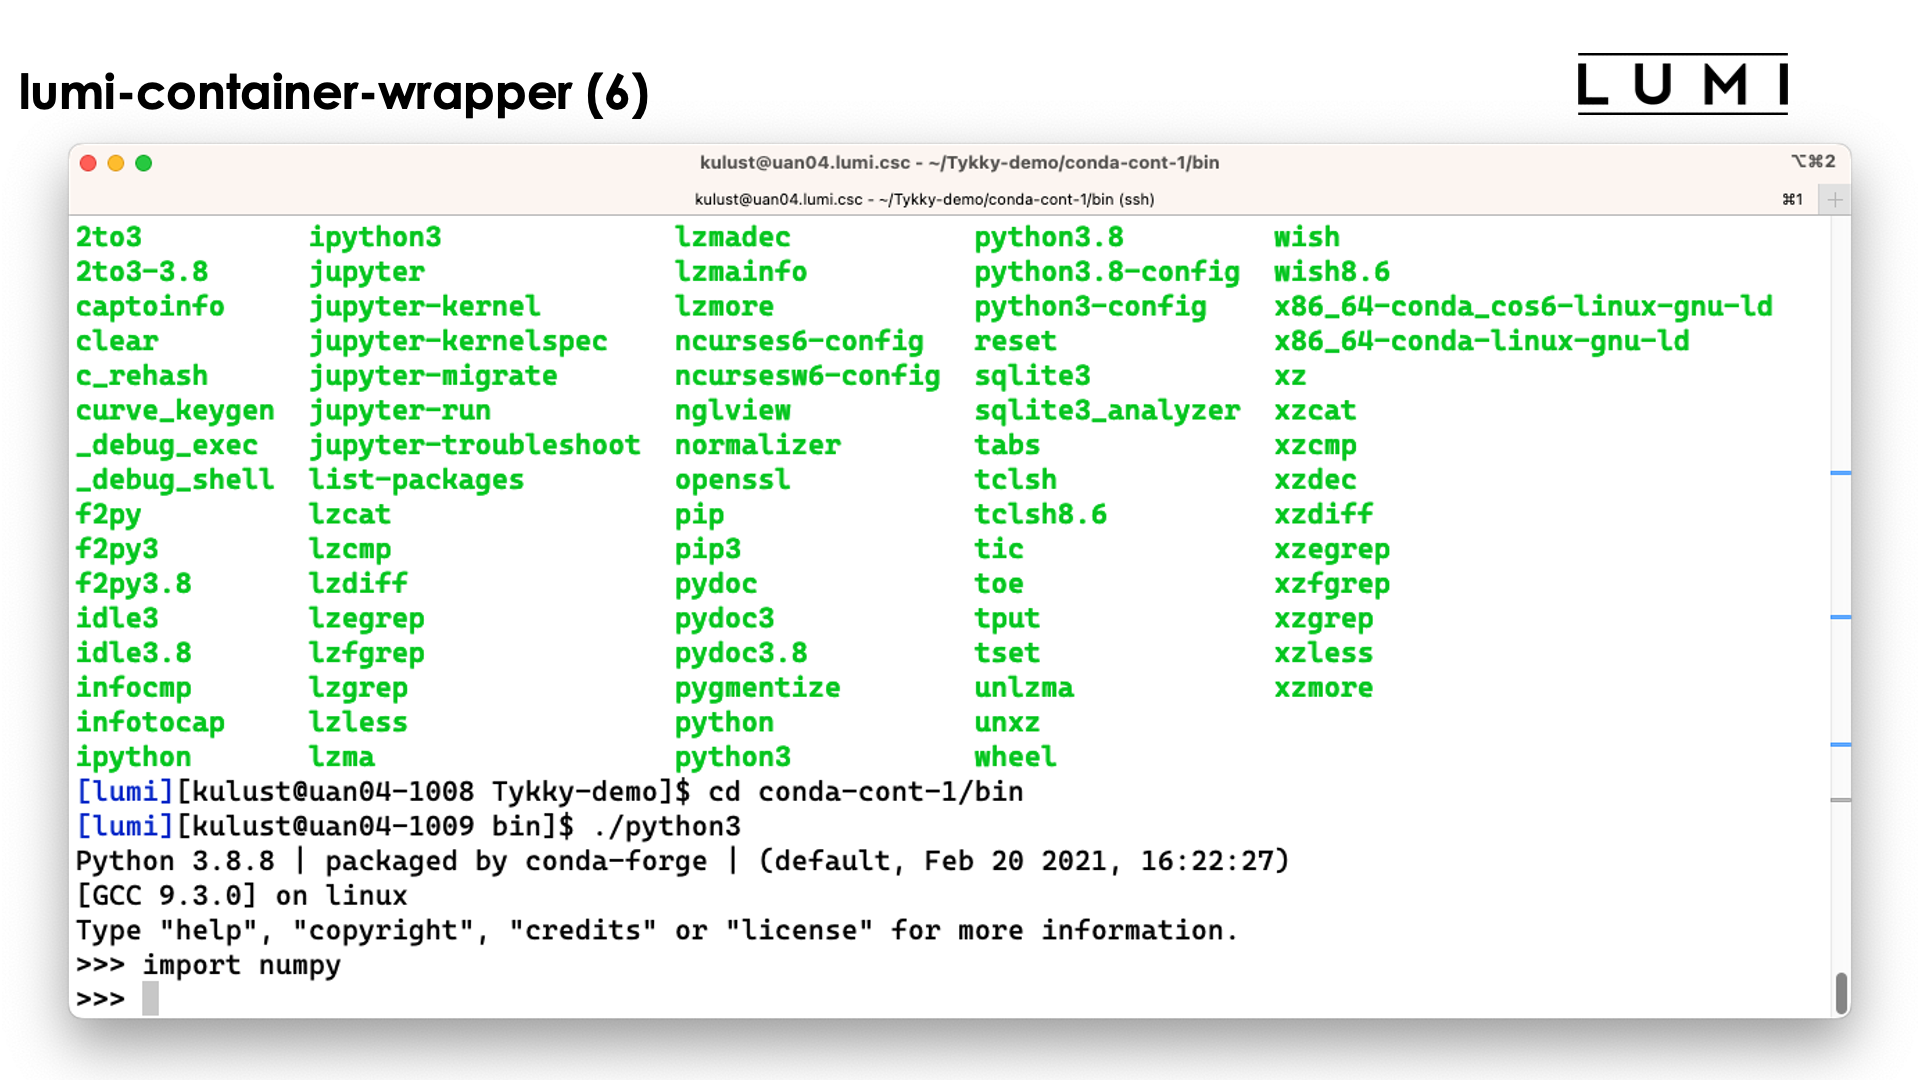Click the file name "infocmp"

coord(134,688)
